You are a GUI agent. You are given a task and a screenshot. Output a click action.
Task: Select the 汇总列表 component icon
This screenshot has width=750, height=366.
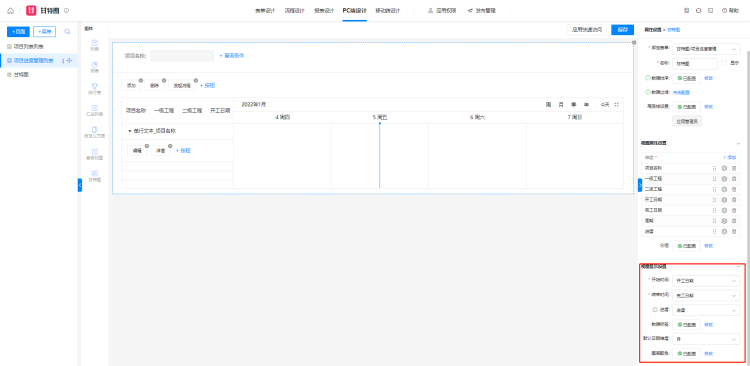pos(95,108)
